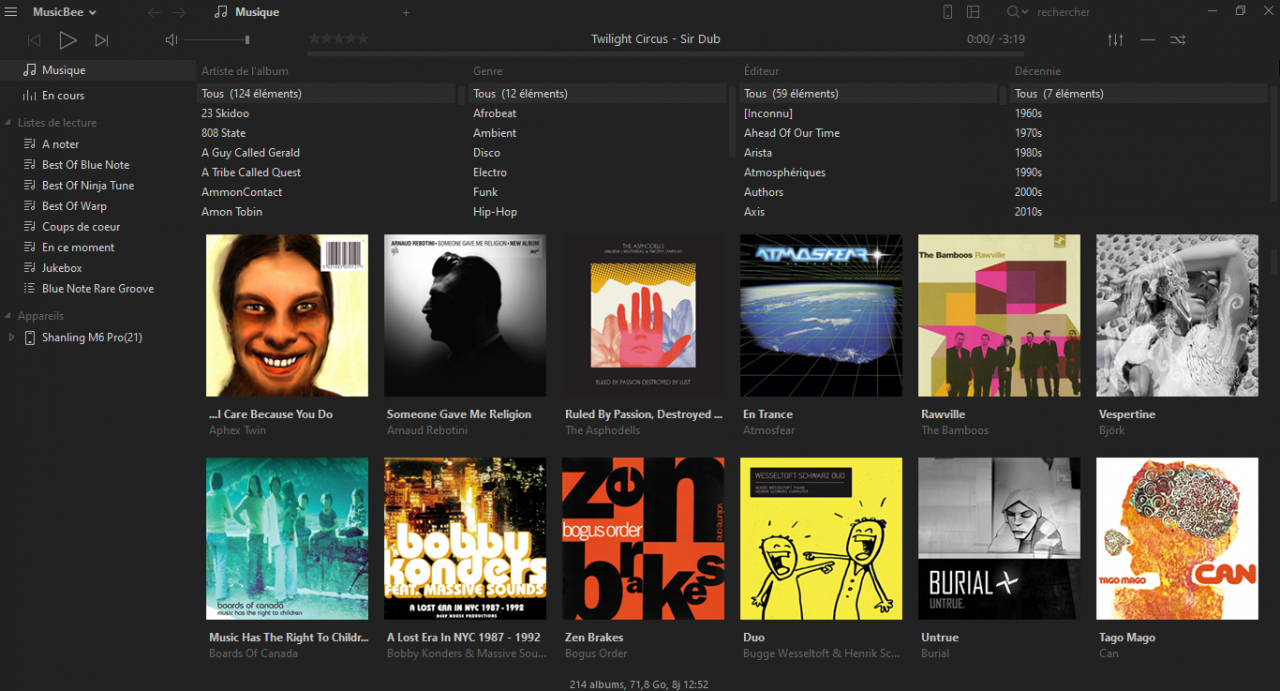Click the portable device icon in top bar

point(948,12)
